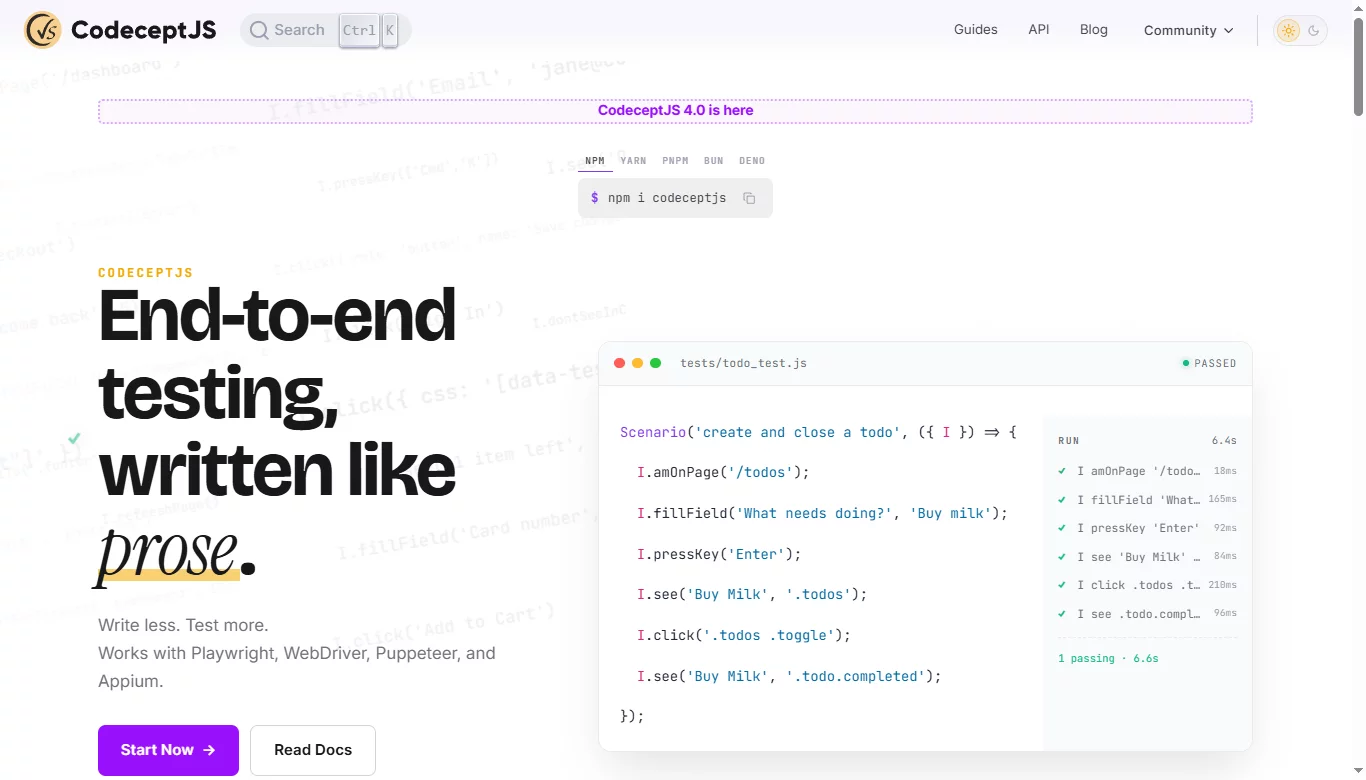This screenshot has height=780, width=1366.
Task: Click the Start Now button
Action: 168,750
